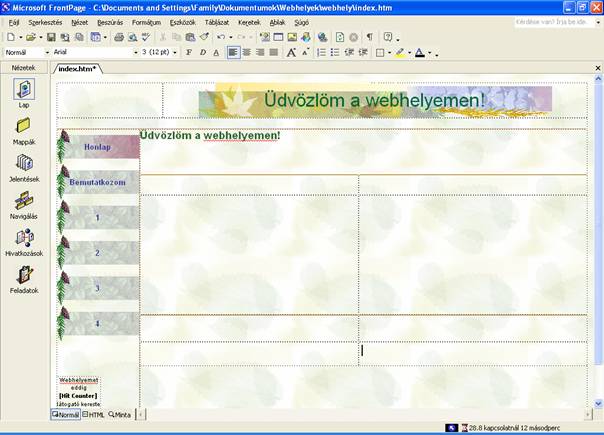Show the Hivatkozások hyperlinks view
Viewport: 604px width, 435px height.
24,238
